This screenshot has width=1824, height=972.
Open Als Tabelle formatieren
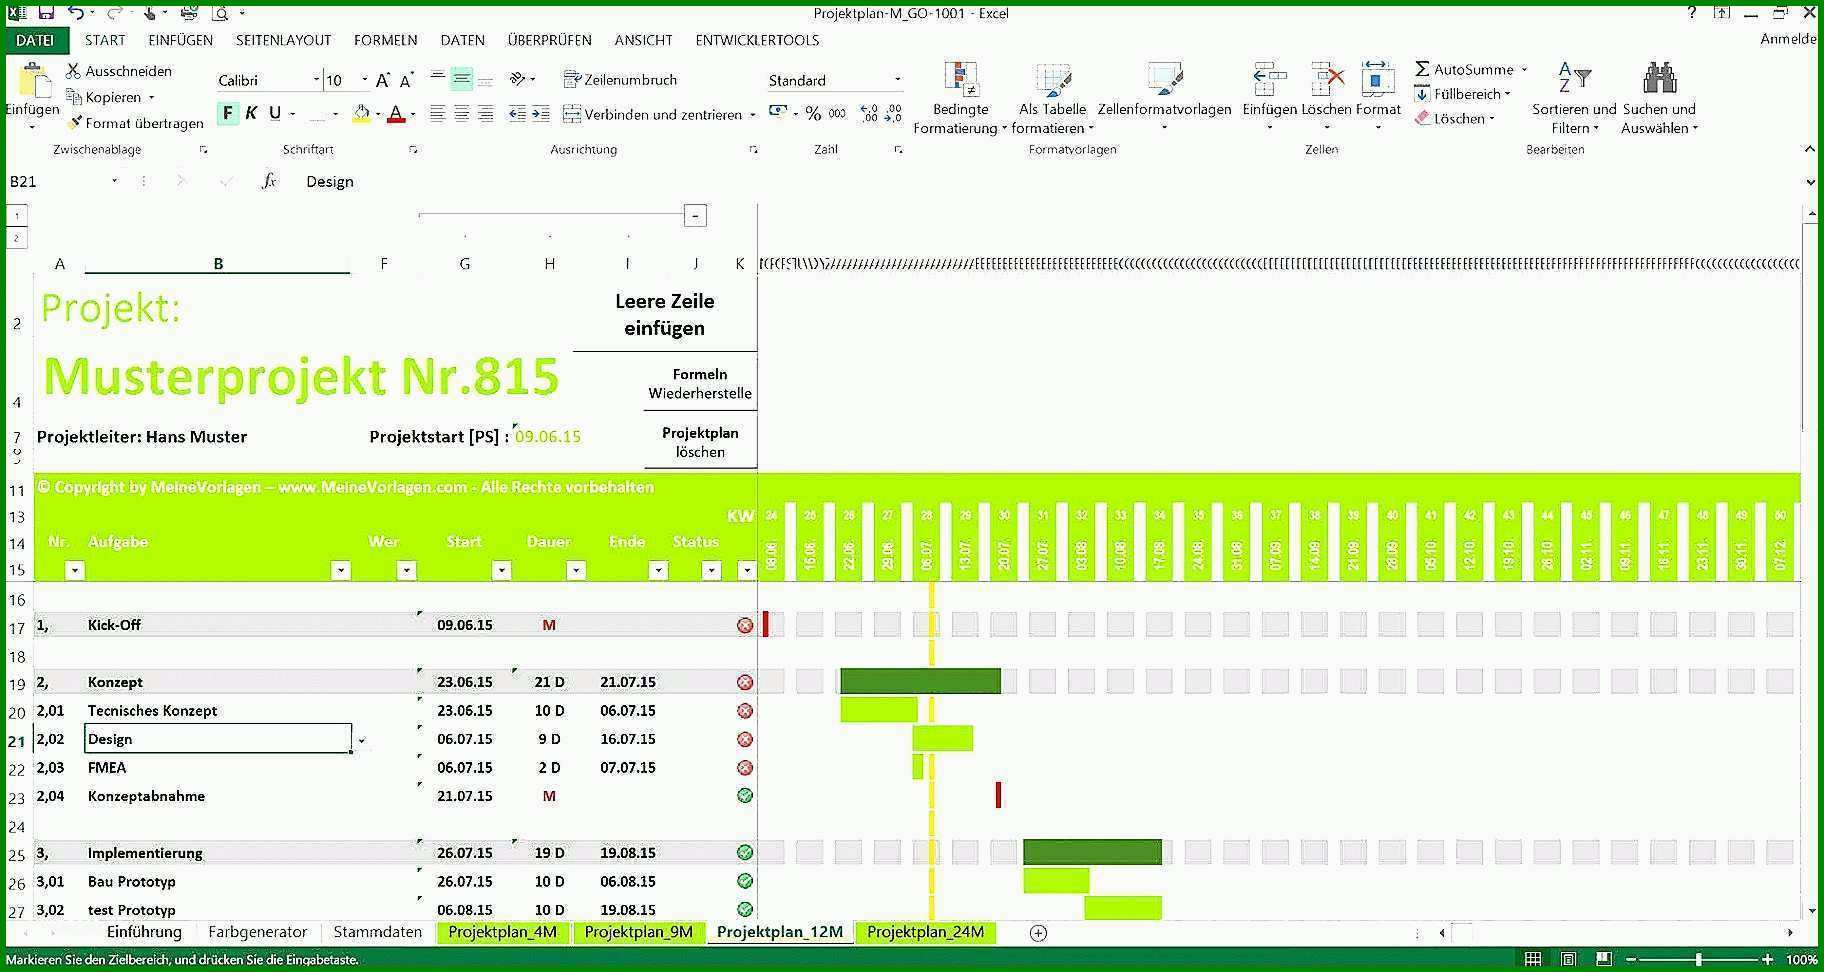coord(1052,98)
